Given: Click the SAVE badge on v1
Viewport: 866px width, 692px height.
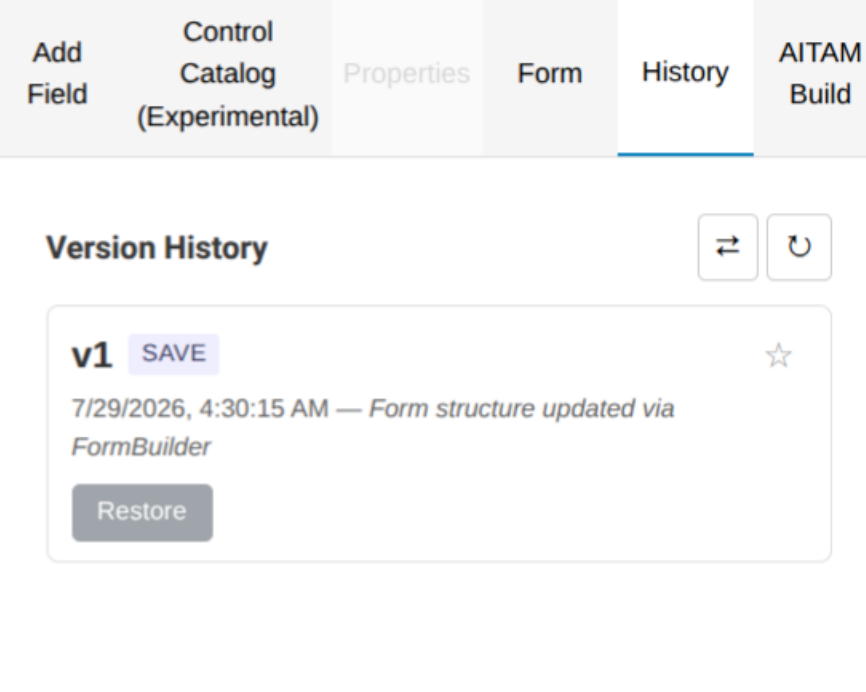Looking at the screenshot, I should click(x=174, y=354).
